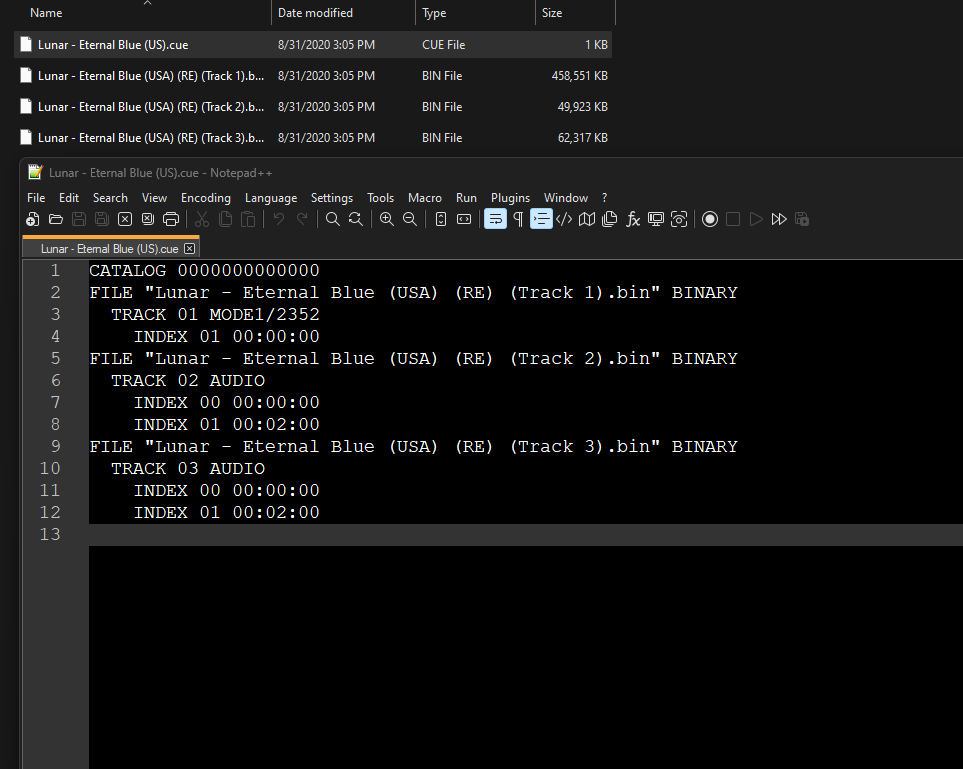Sort files by Size column header
The height and width of the screenshot is (769, 963).
552,13
